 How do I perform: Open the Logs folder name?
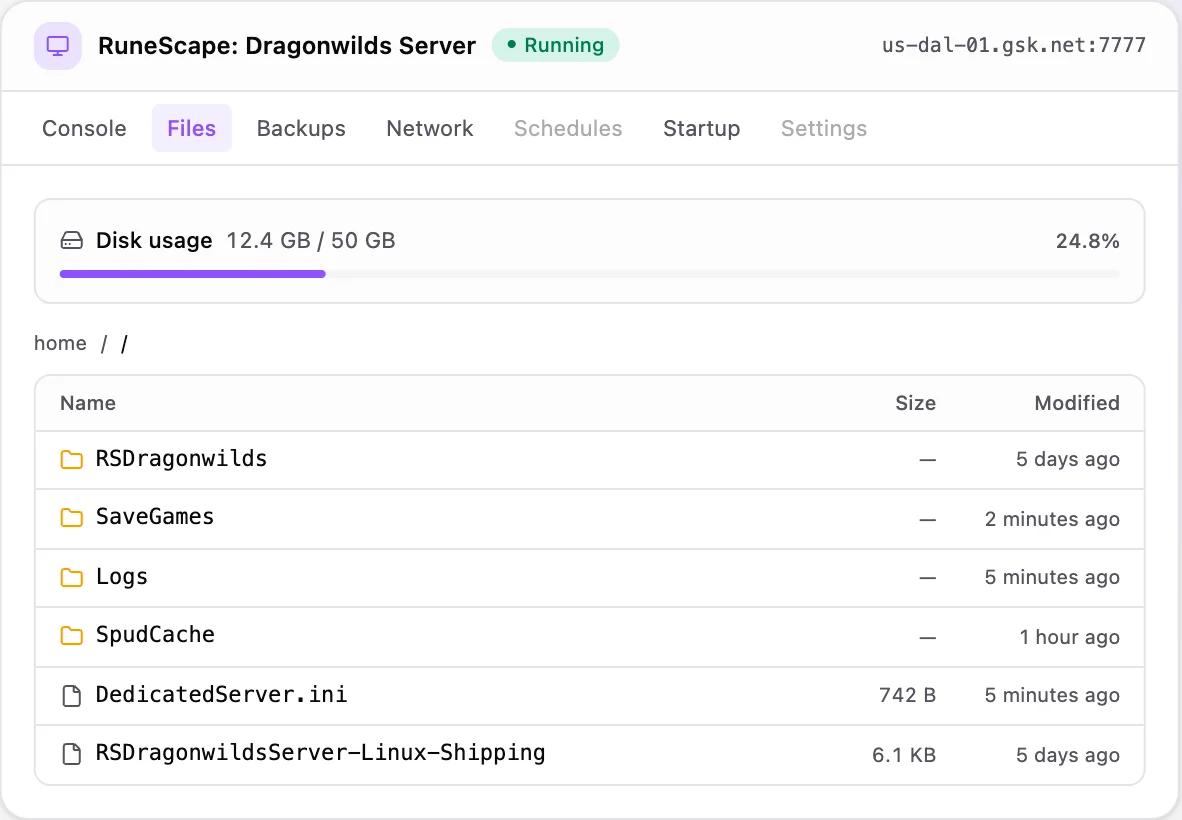coord(121,577)
